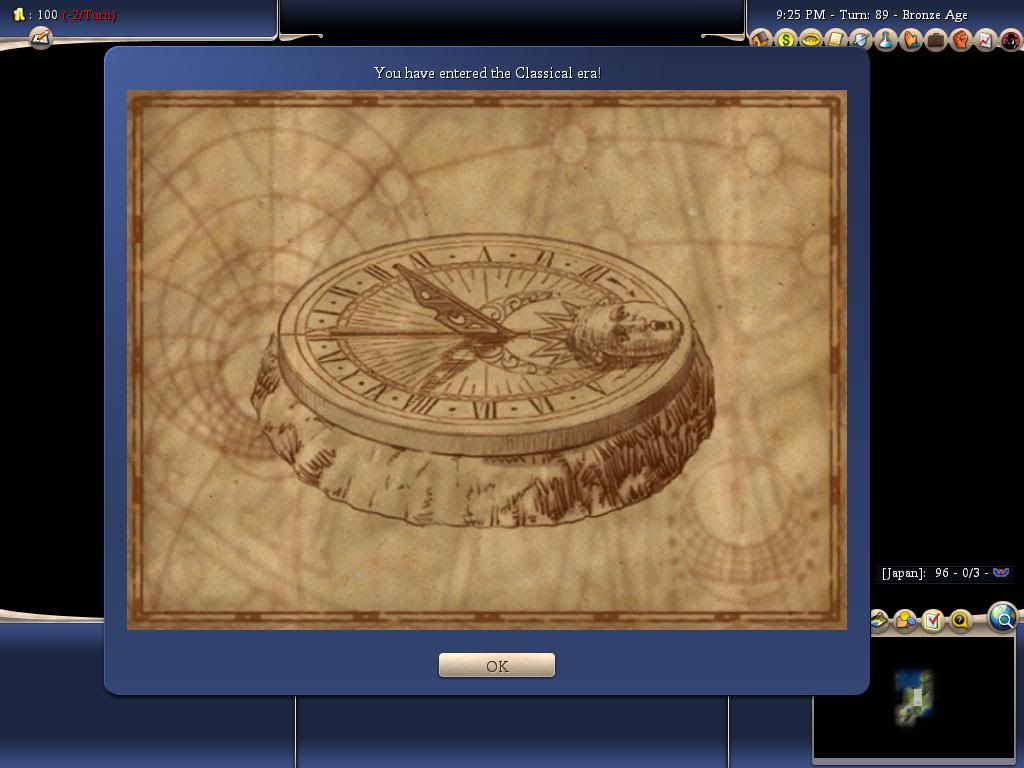Open the Civics advisor gold ring icon

(810, 39)
